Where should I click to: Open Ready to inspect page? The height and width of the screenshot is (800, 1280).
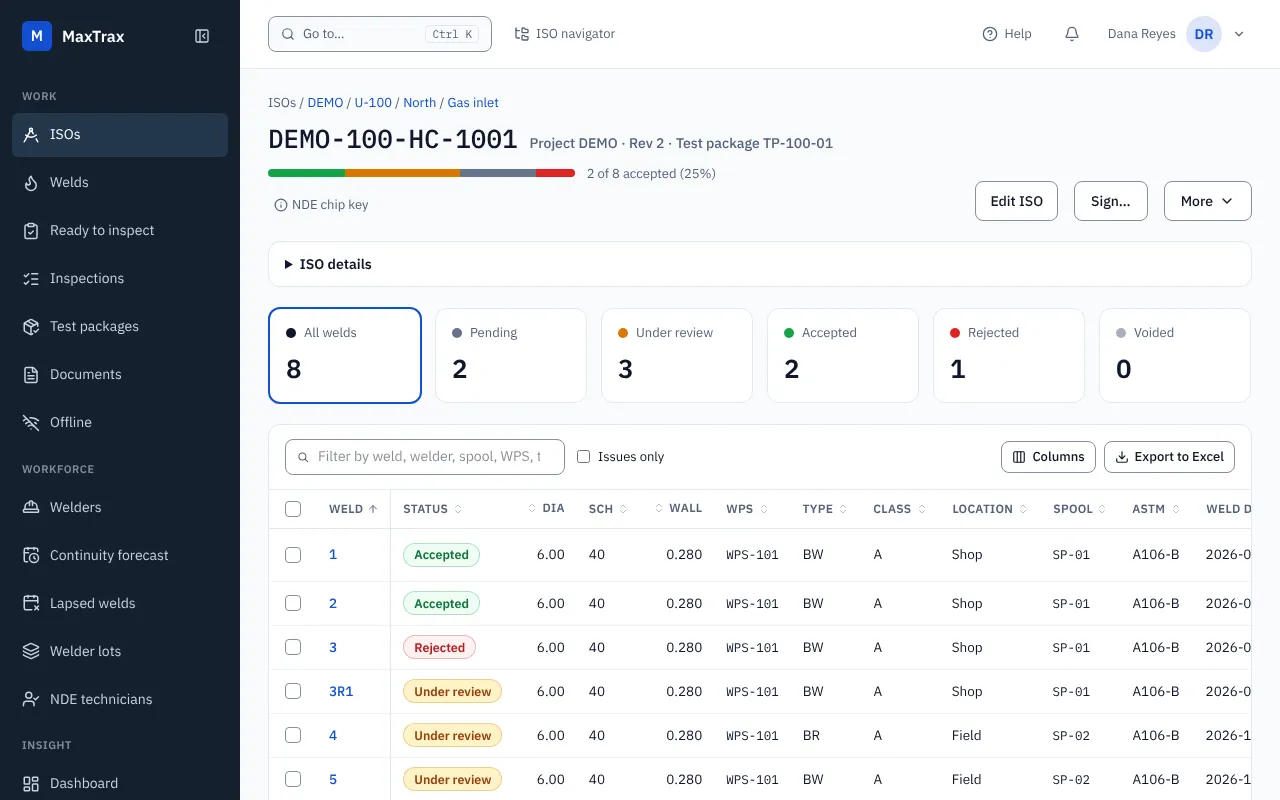pos(120,230)
